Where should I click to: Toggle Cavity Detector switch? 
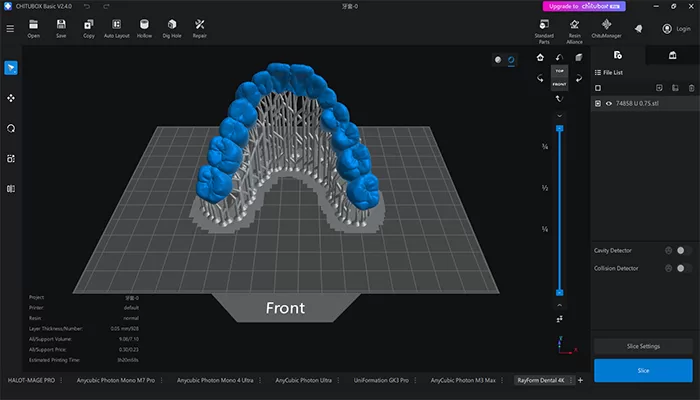coord(683,250)
